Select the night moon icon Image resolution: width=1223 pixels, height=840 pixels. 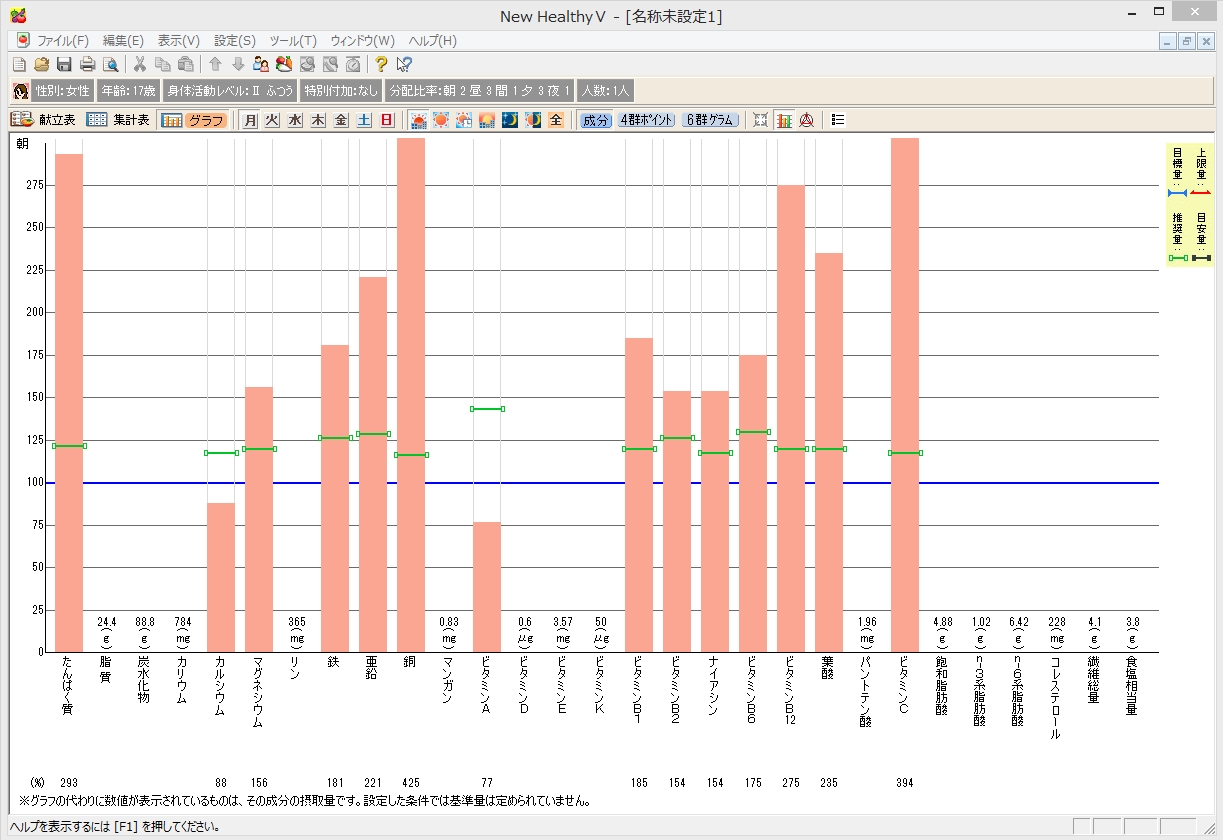pyautogui.click(x=510, y=120)
